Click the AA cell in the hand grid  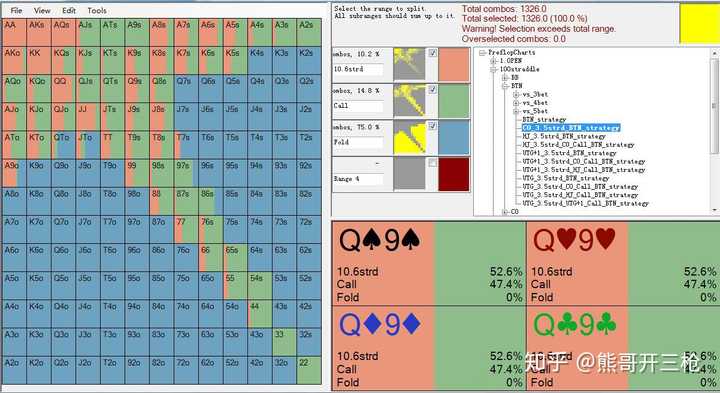(x=14, y=32)
